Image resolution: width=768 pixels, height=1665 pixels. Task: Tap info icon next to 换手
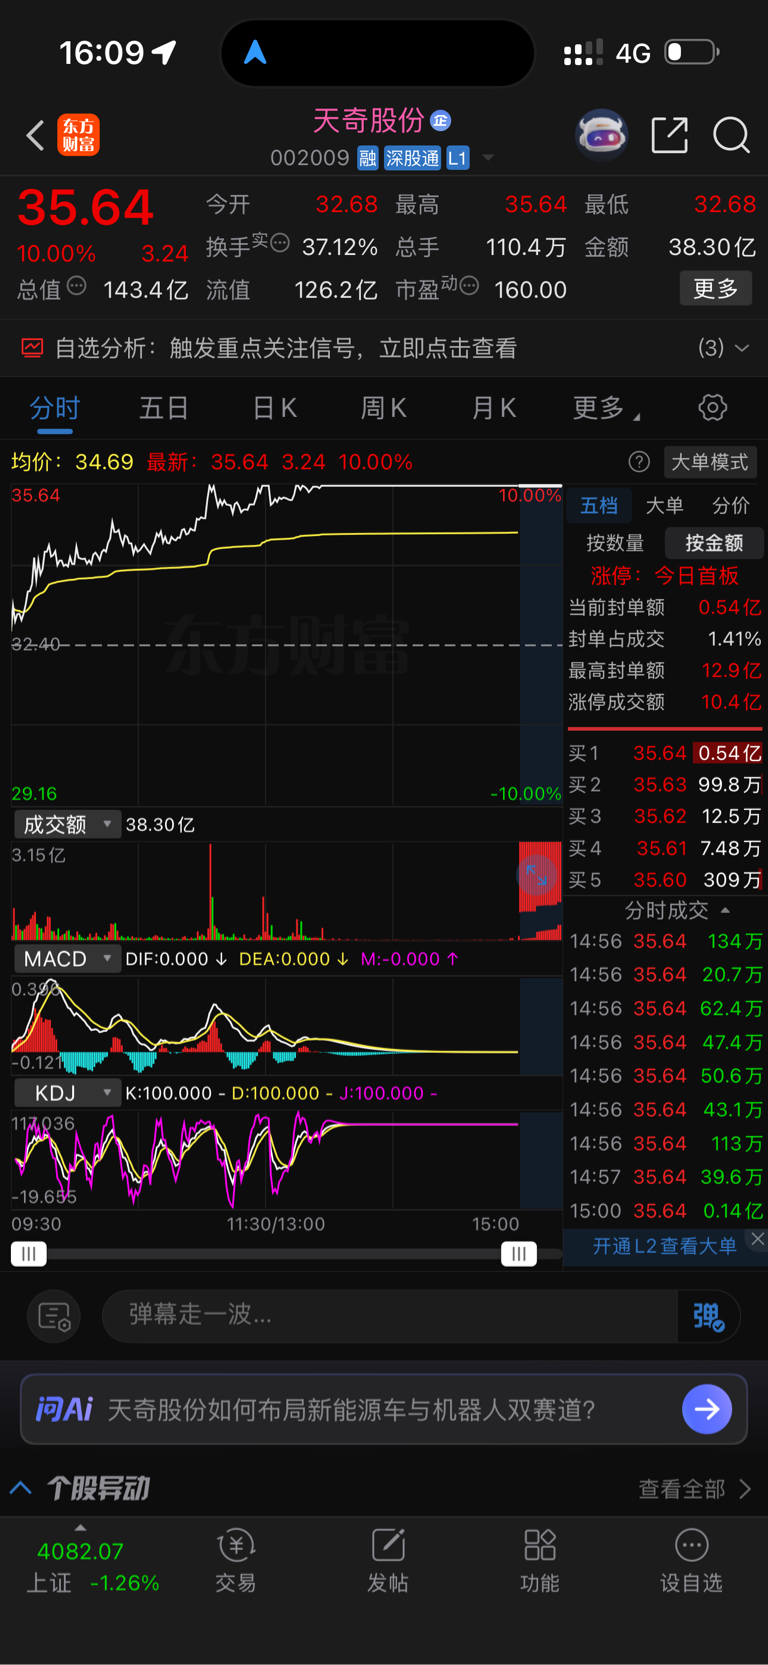(x=280, y=242)
